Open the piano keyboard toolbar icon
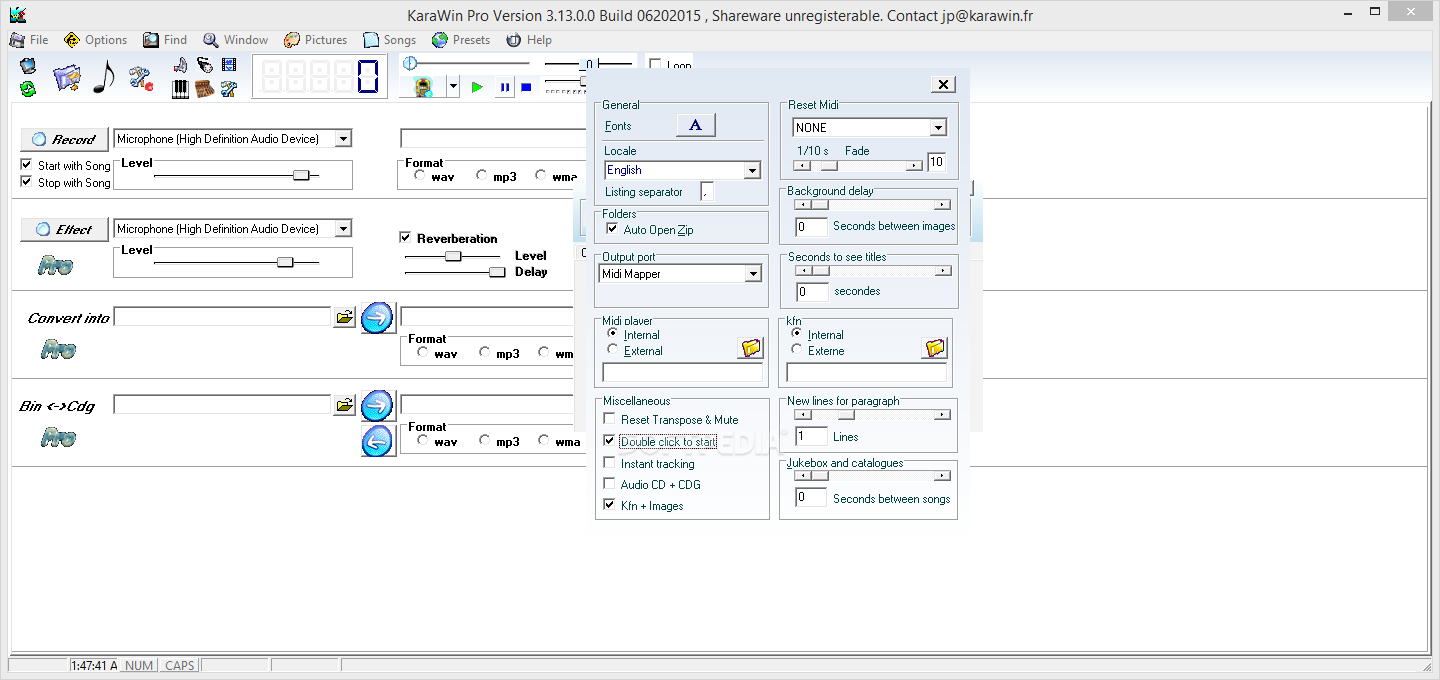Image resolution: width=1440 pixels, height=680 pixels. tap(181, 89)
